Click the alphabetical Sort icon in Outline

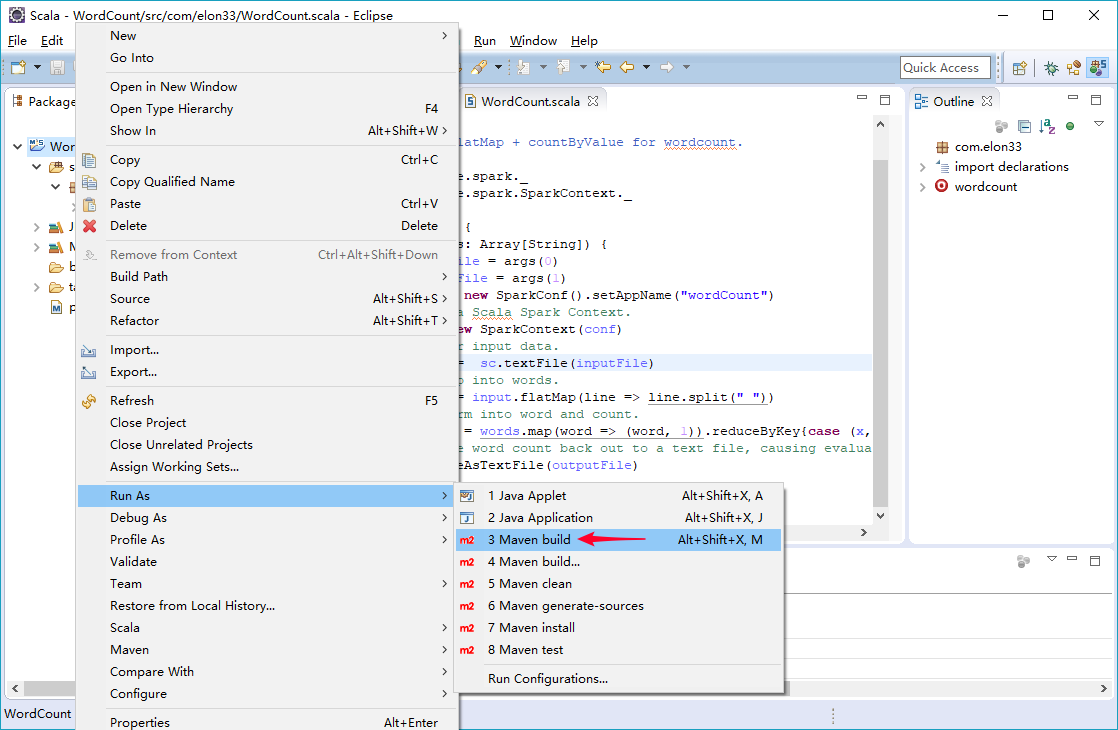click(x=1047, y=126)
